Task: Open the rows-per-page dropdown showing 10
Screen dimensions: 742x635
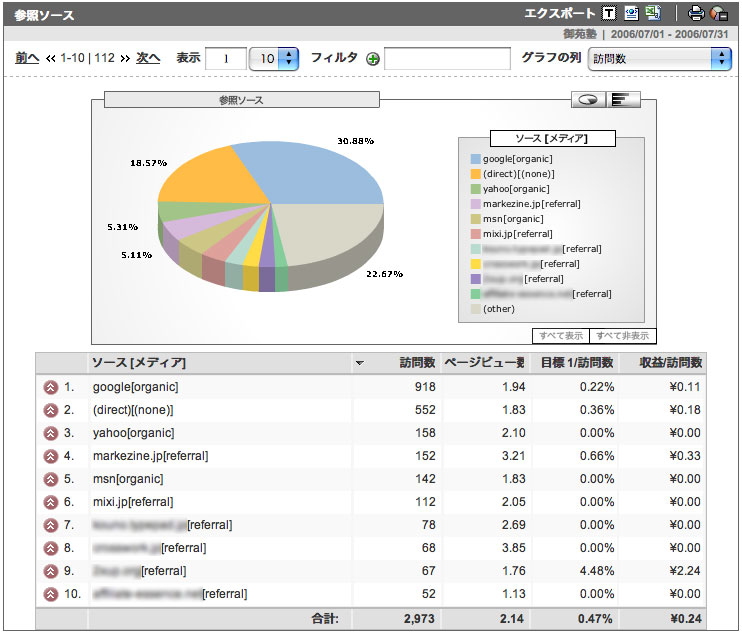Action: (x=274, y=58)
